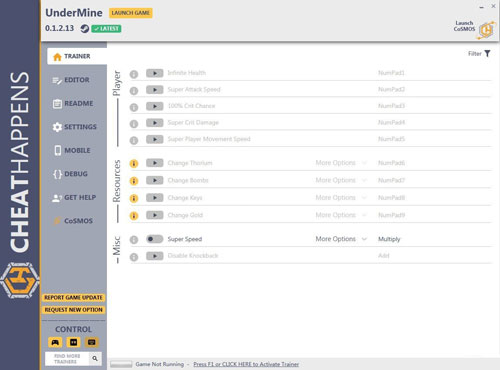Screen dimensions: 500x370
Task: Activate the Change Bombs cheat button
Action: [155, 180]
